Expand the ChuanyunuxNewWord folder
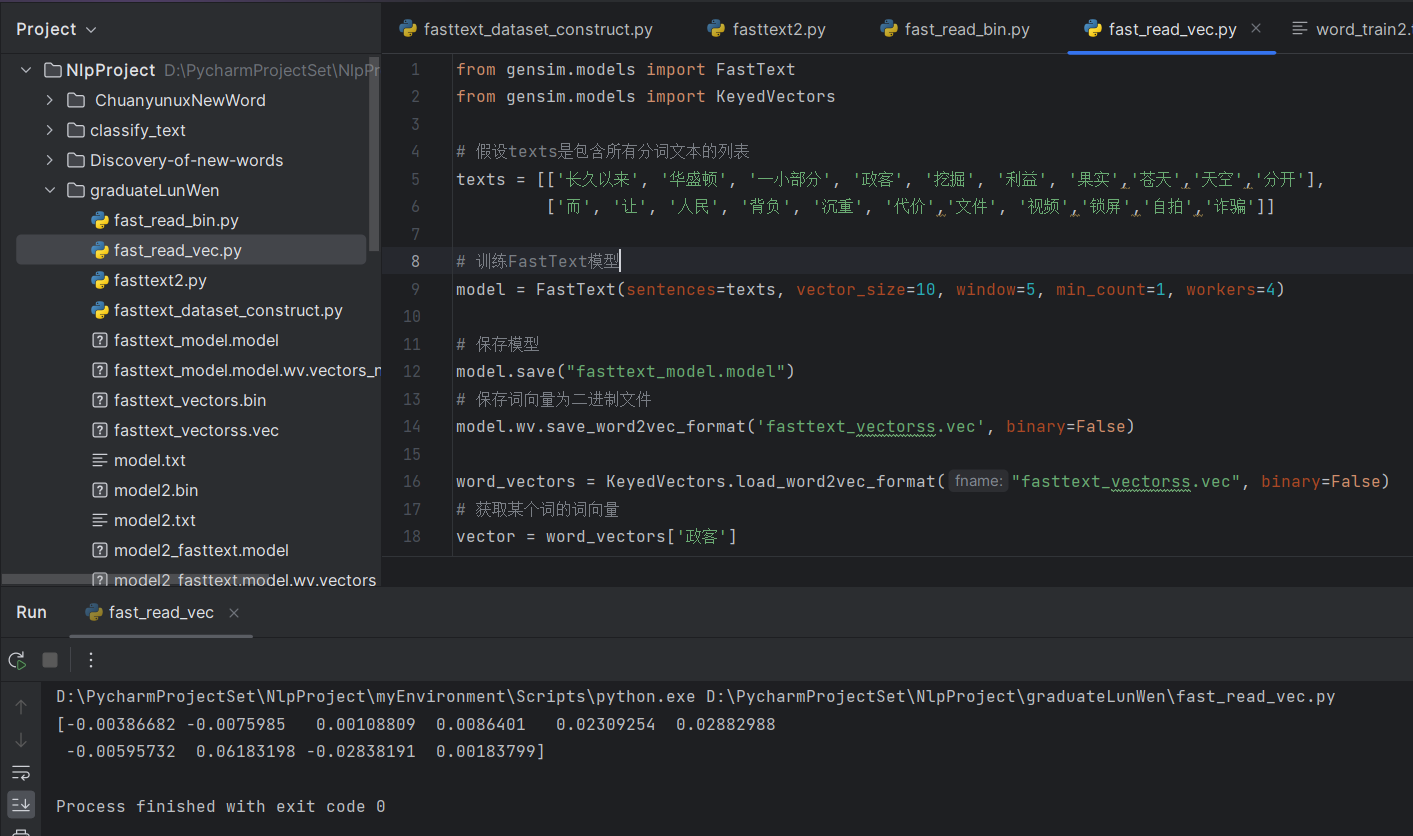Viewport: 1413px width, 836px height. point(50,100)
